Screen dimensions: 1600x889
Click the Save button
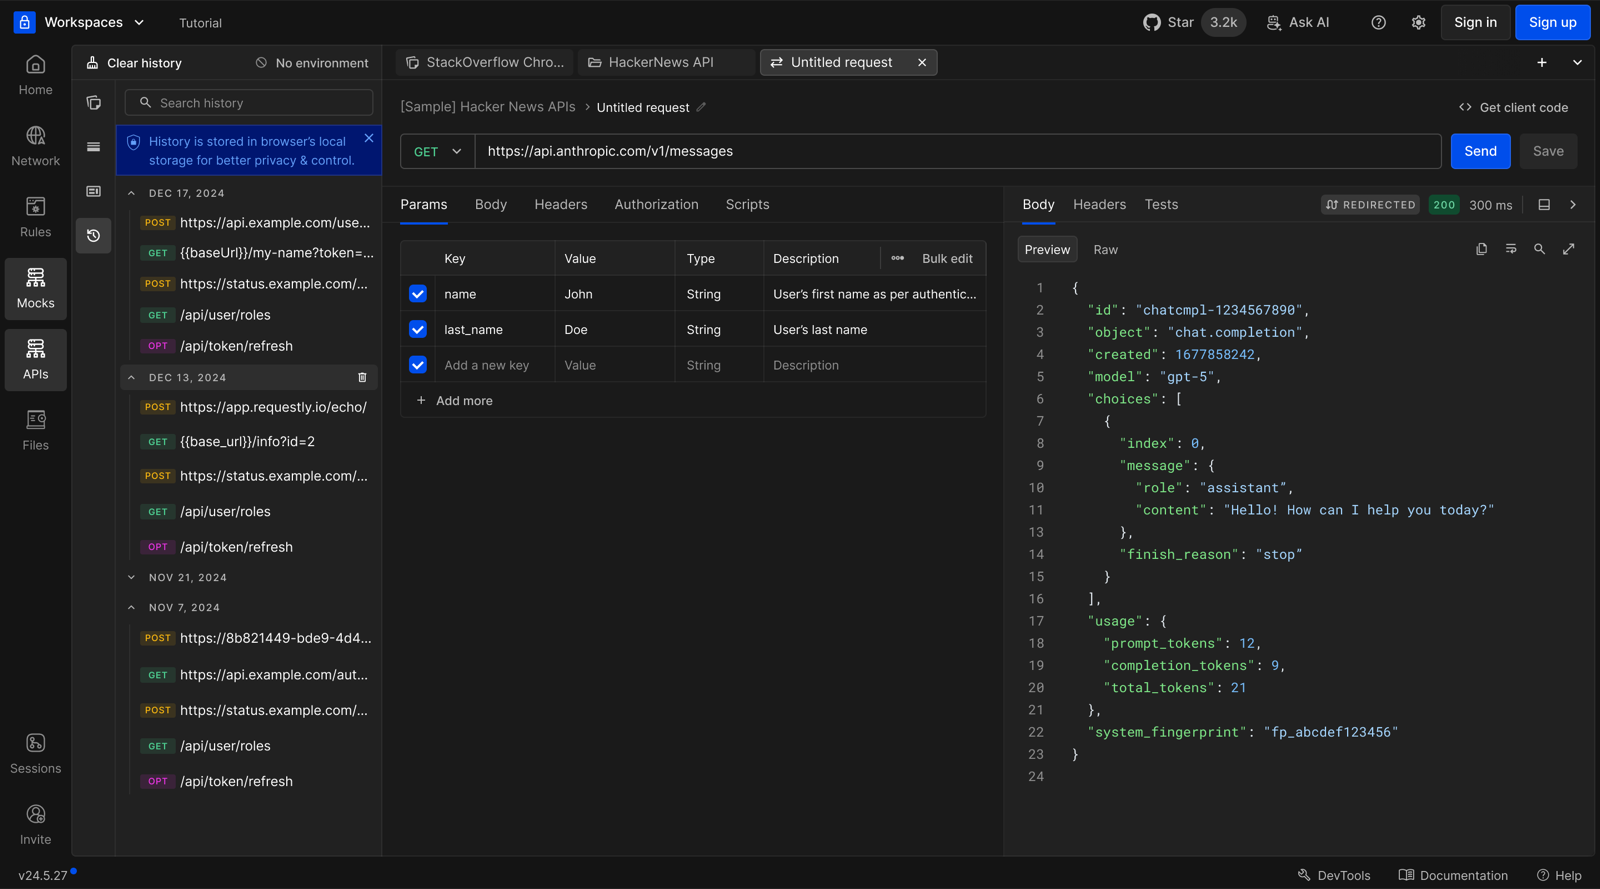[x=1548, y=151]
